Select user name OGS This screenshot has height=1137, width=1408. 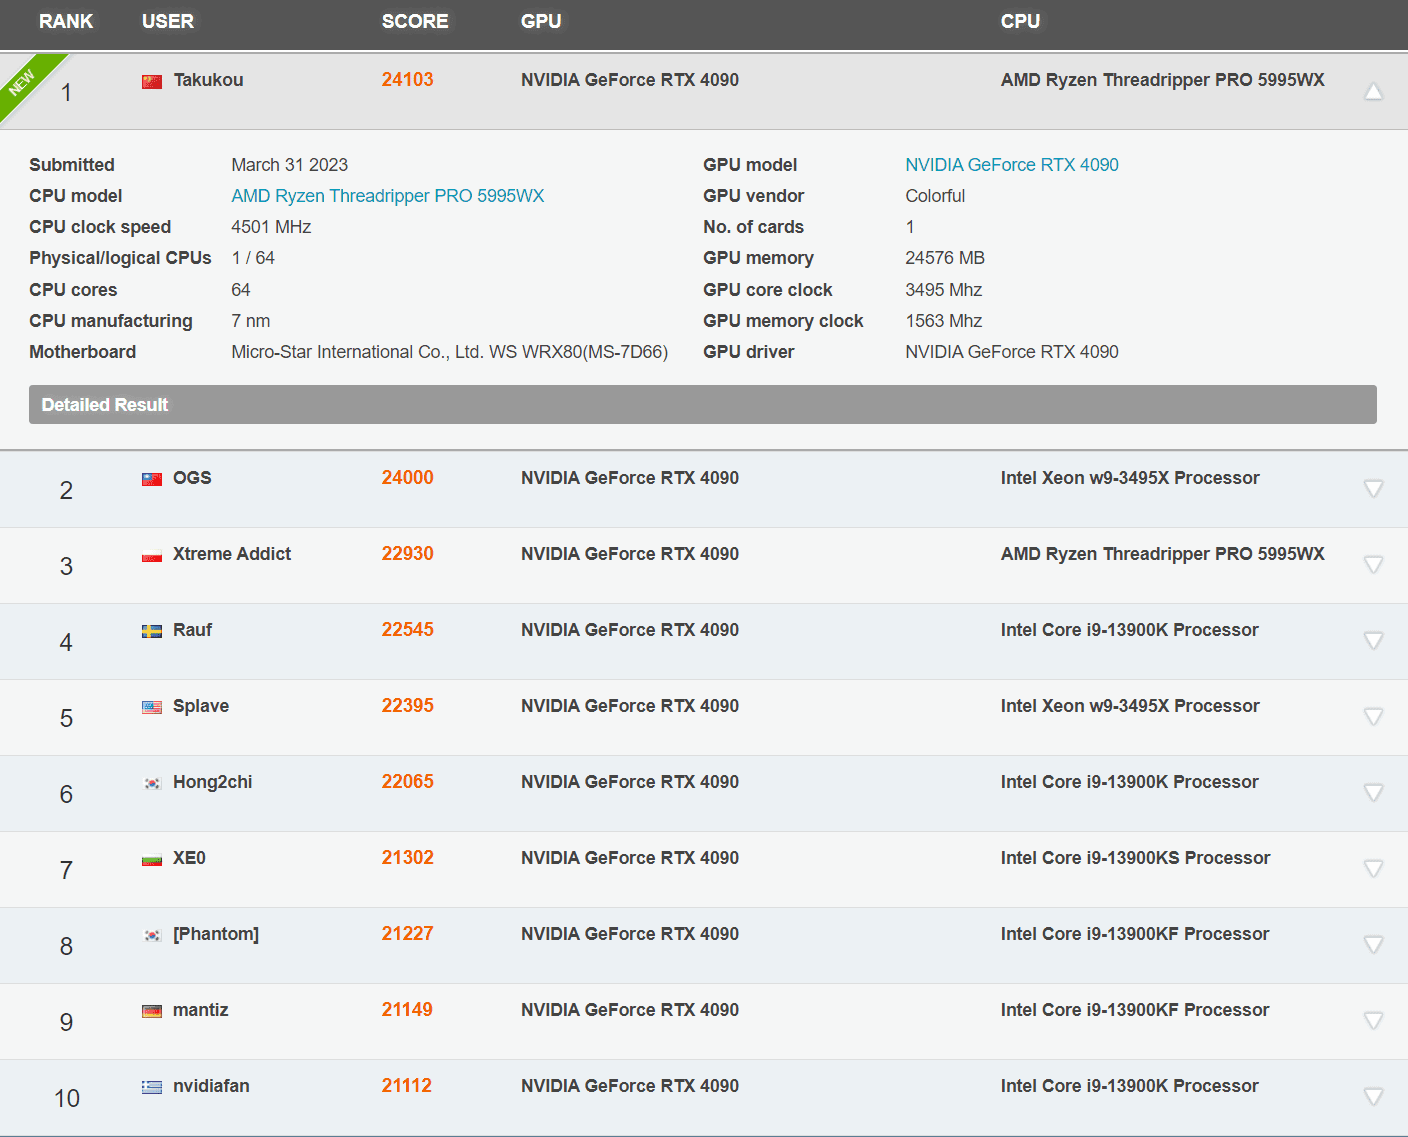click(192, 478)
